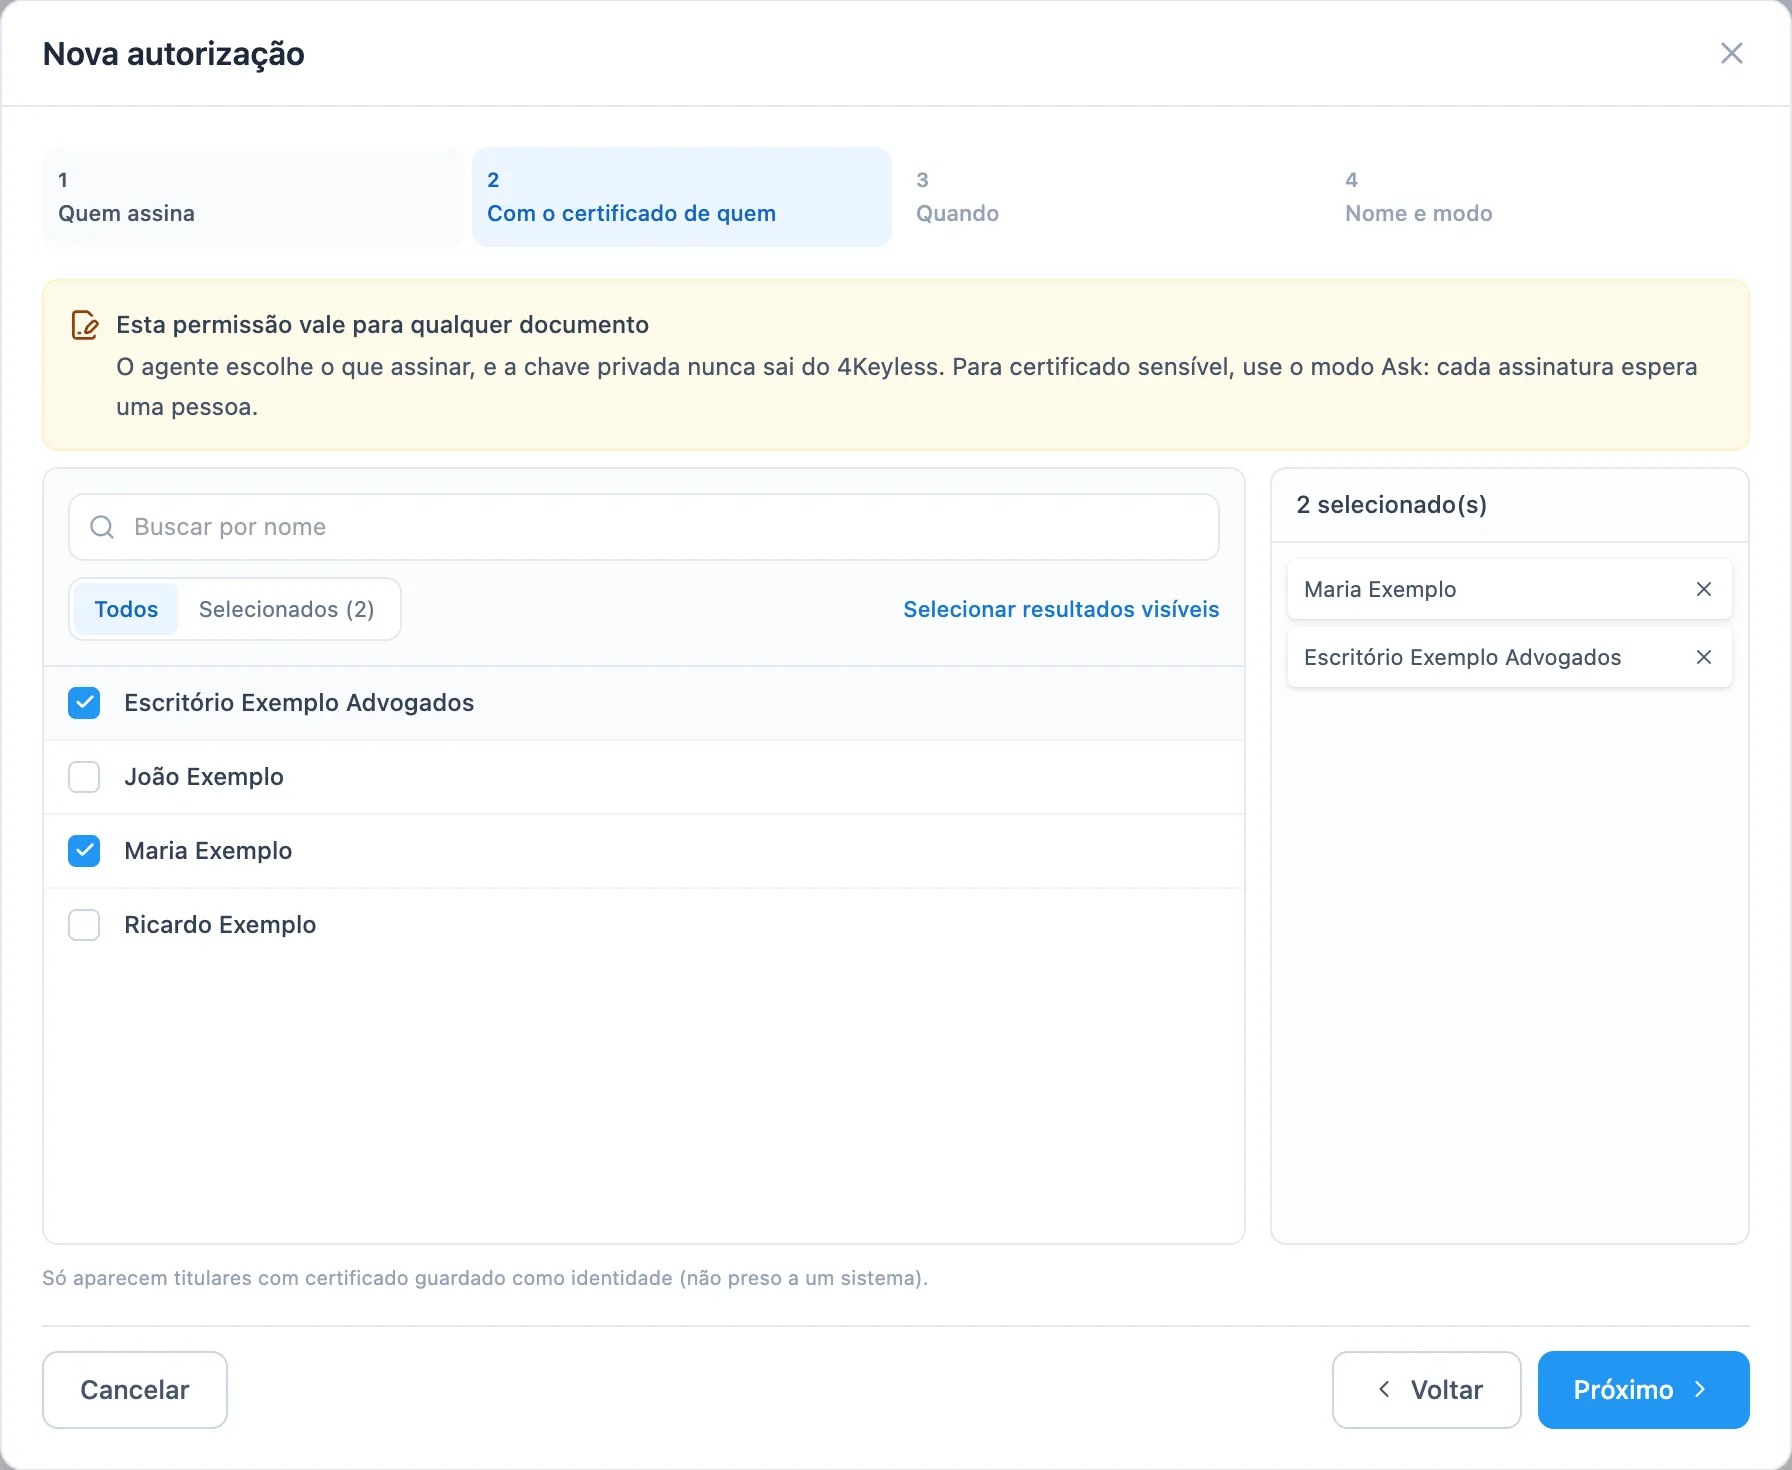Click the 2 selecionado(s) header
This screenshot has height=1470, width=1792.
(1391, 505)
